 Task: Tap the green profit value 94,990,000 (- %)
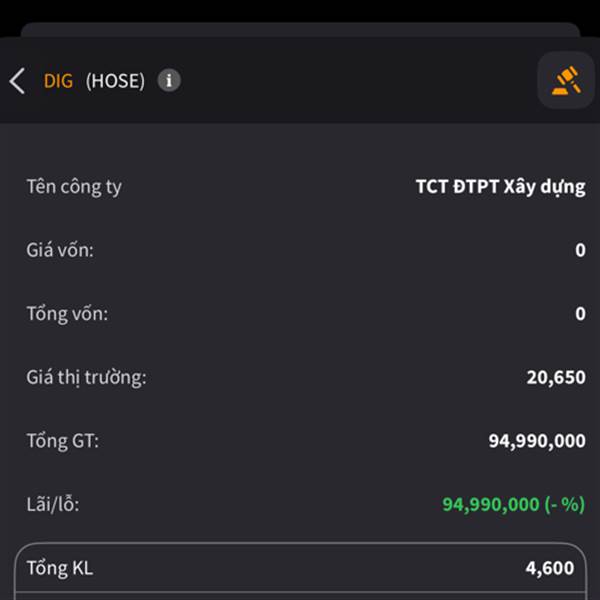513,505
